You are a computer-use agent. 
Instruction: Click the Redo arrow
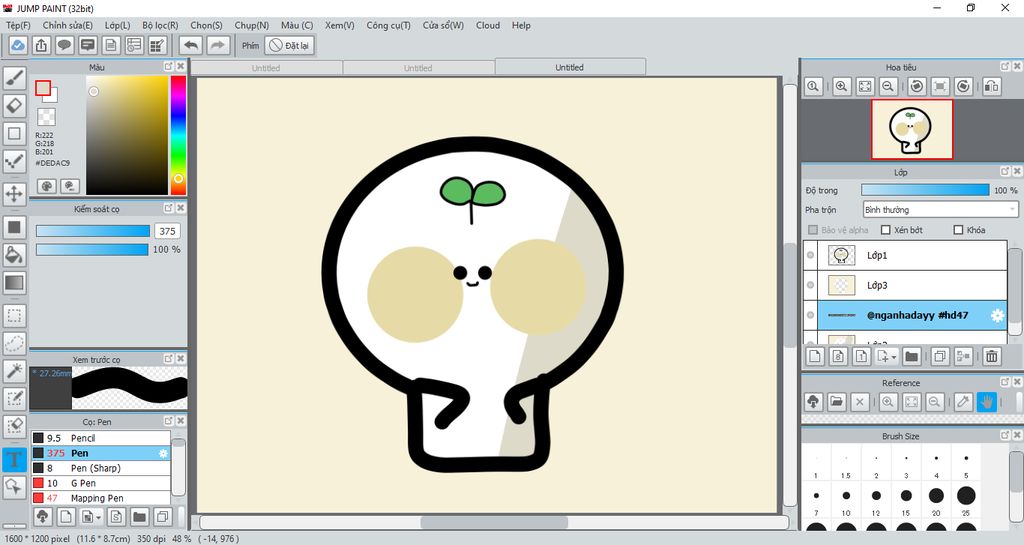217,45
